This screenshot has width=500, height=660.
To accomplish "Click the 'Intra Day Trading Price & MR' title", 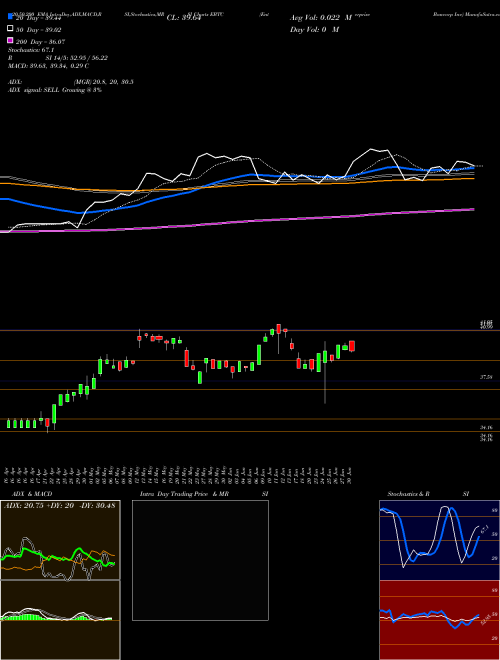I will (x=184, y=494).
